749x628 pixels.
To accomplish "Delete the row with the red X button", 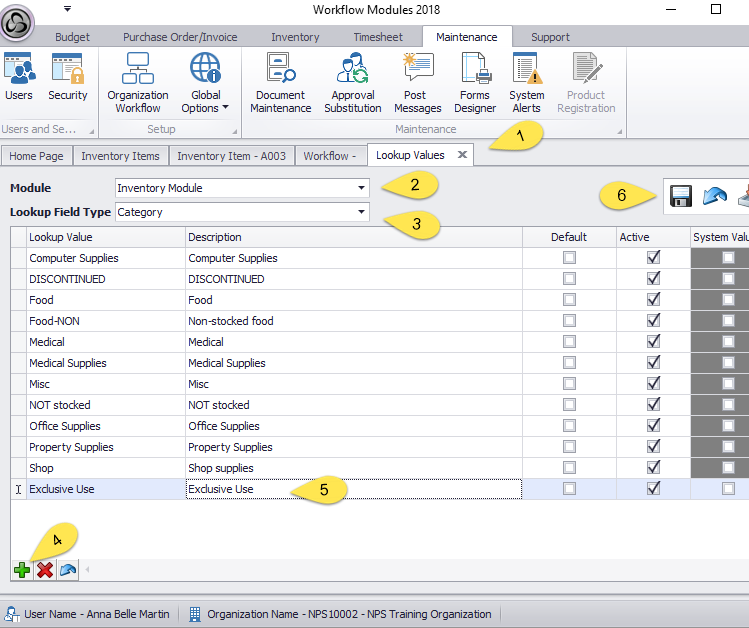I will pyautogui.click(x=45, y=569).
